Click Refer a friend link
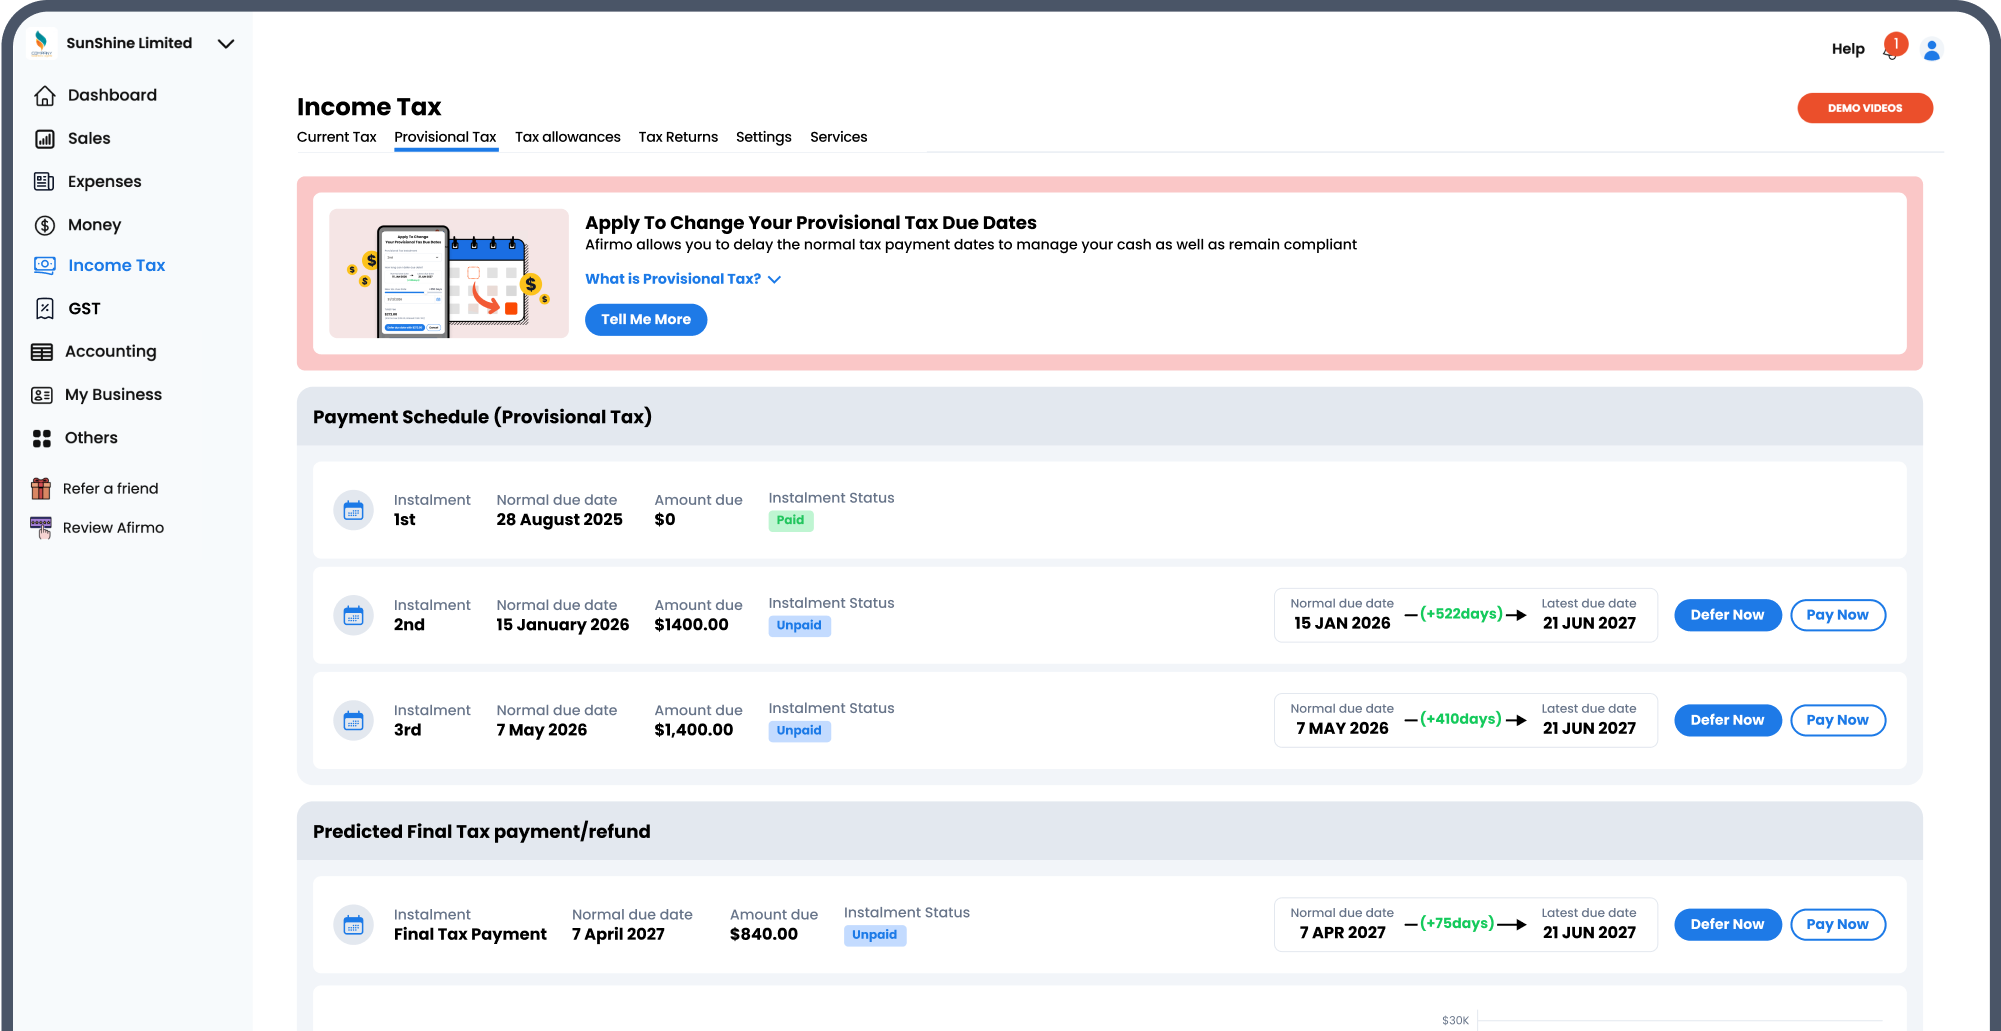The height and width of the screenshot is (1031, 2001). [x=110, y=488]
